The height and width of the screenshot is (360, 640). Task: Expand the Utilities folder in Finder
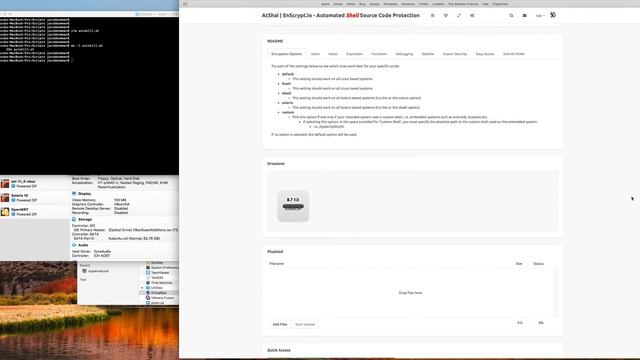click(x=142, y=288)
